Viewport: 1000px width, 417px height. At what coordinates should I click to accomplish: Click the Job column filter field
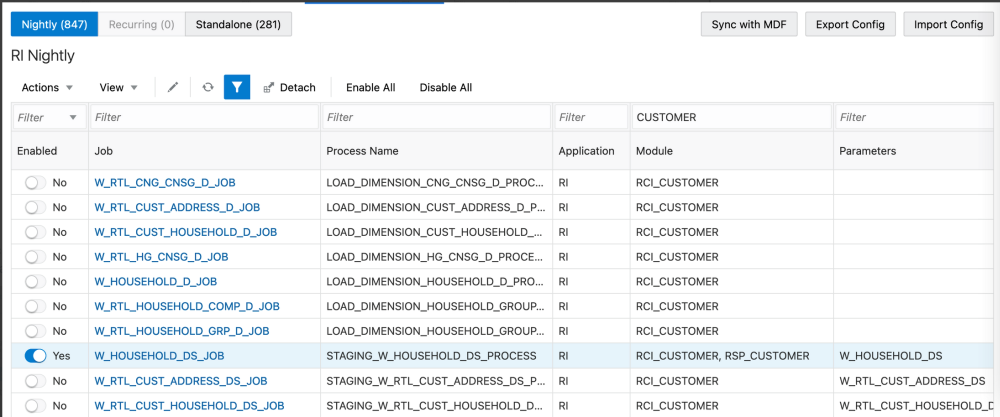click(x=204, y=117)
